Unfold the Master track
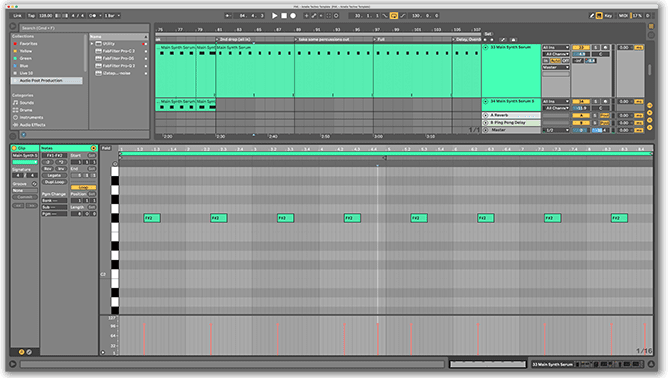 [x=486, y=130]
